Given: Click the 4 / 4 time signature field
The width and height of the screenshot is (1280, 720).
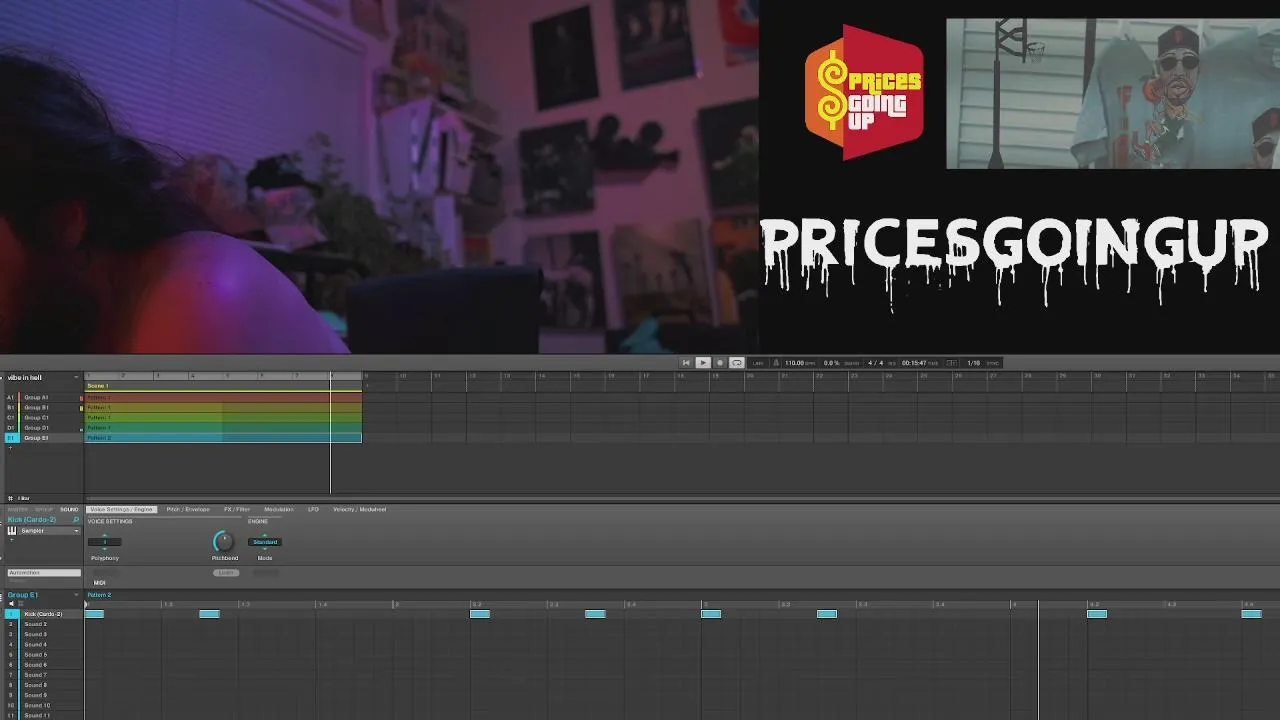Looking at the screenshot, I should (x=876, y=363).
